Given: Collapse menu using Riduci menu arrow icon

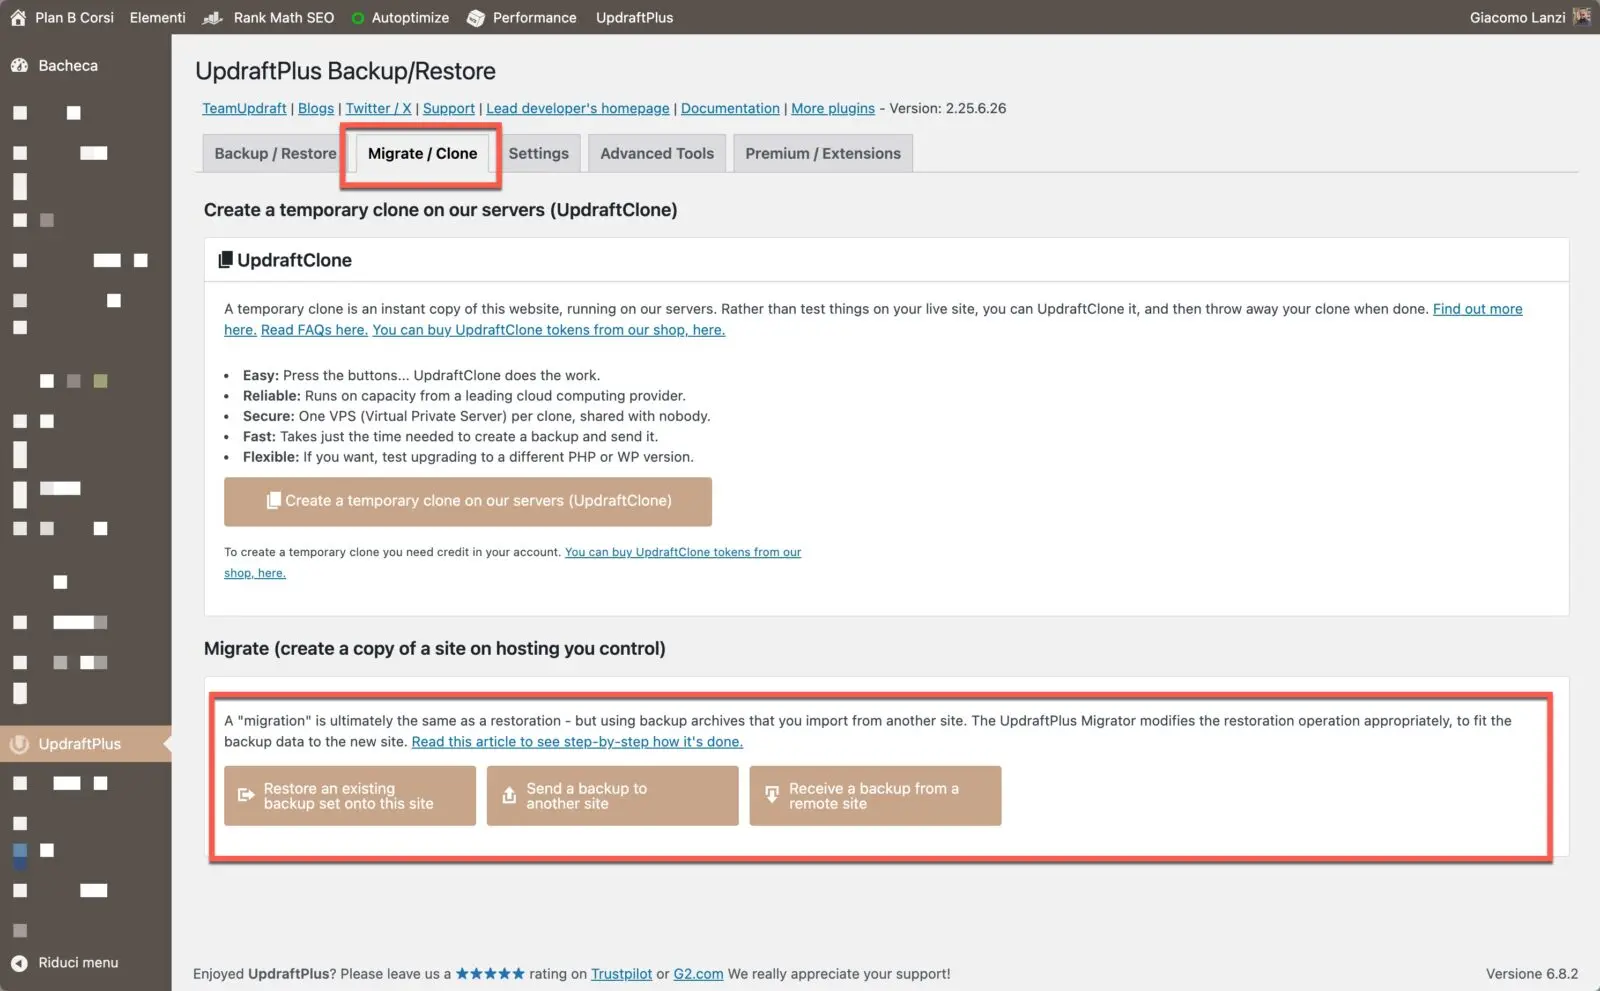Looking at the screenshot, I should 19,963.
